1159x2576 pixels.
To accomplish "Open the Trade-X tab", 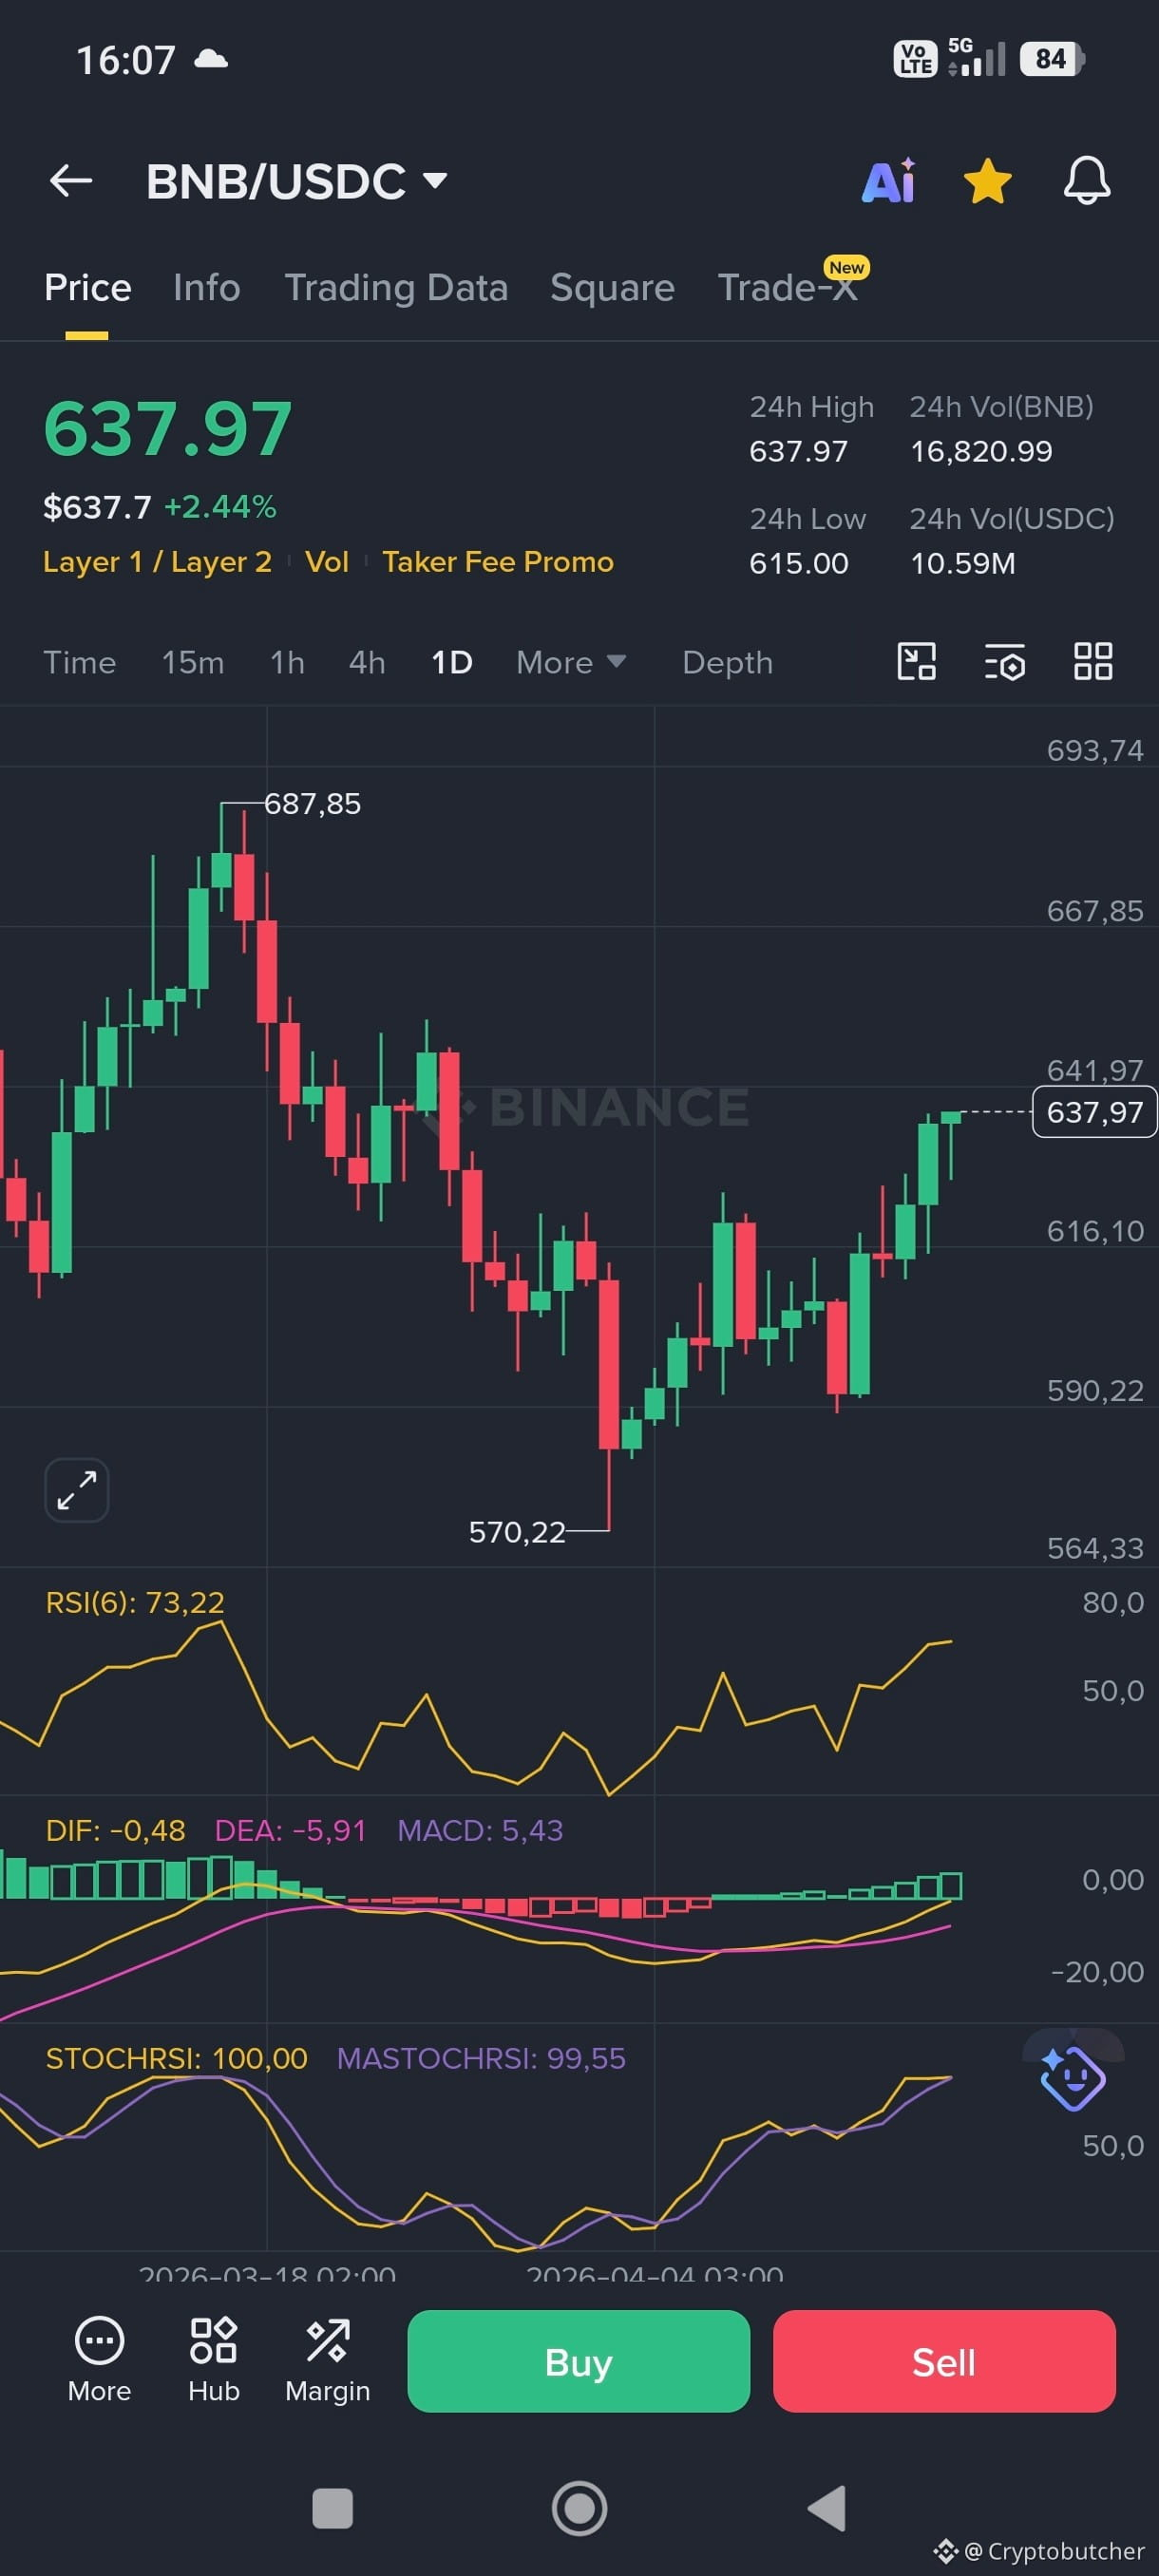I will [x=788, y=288].
